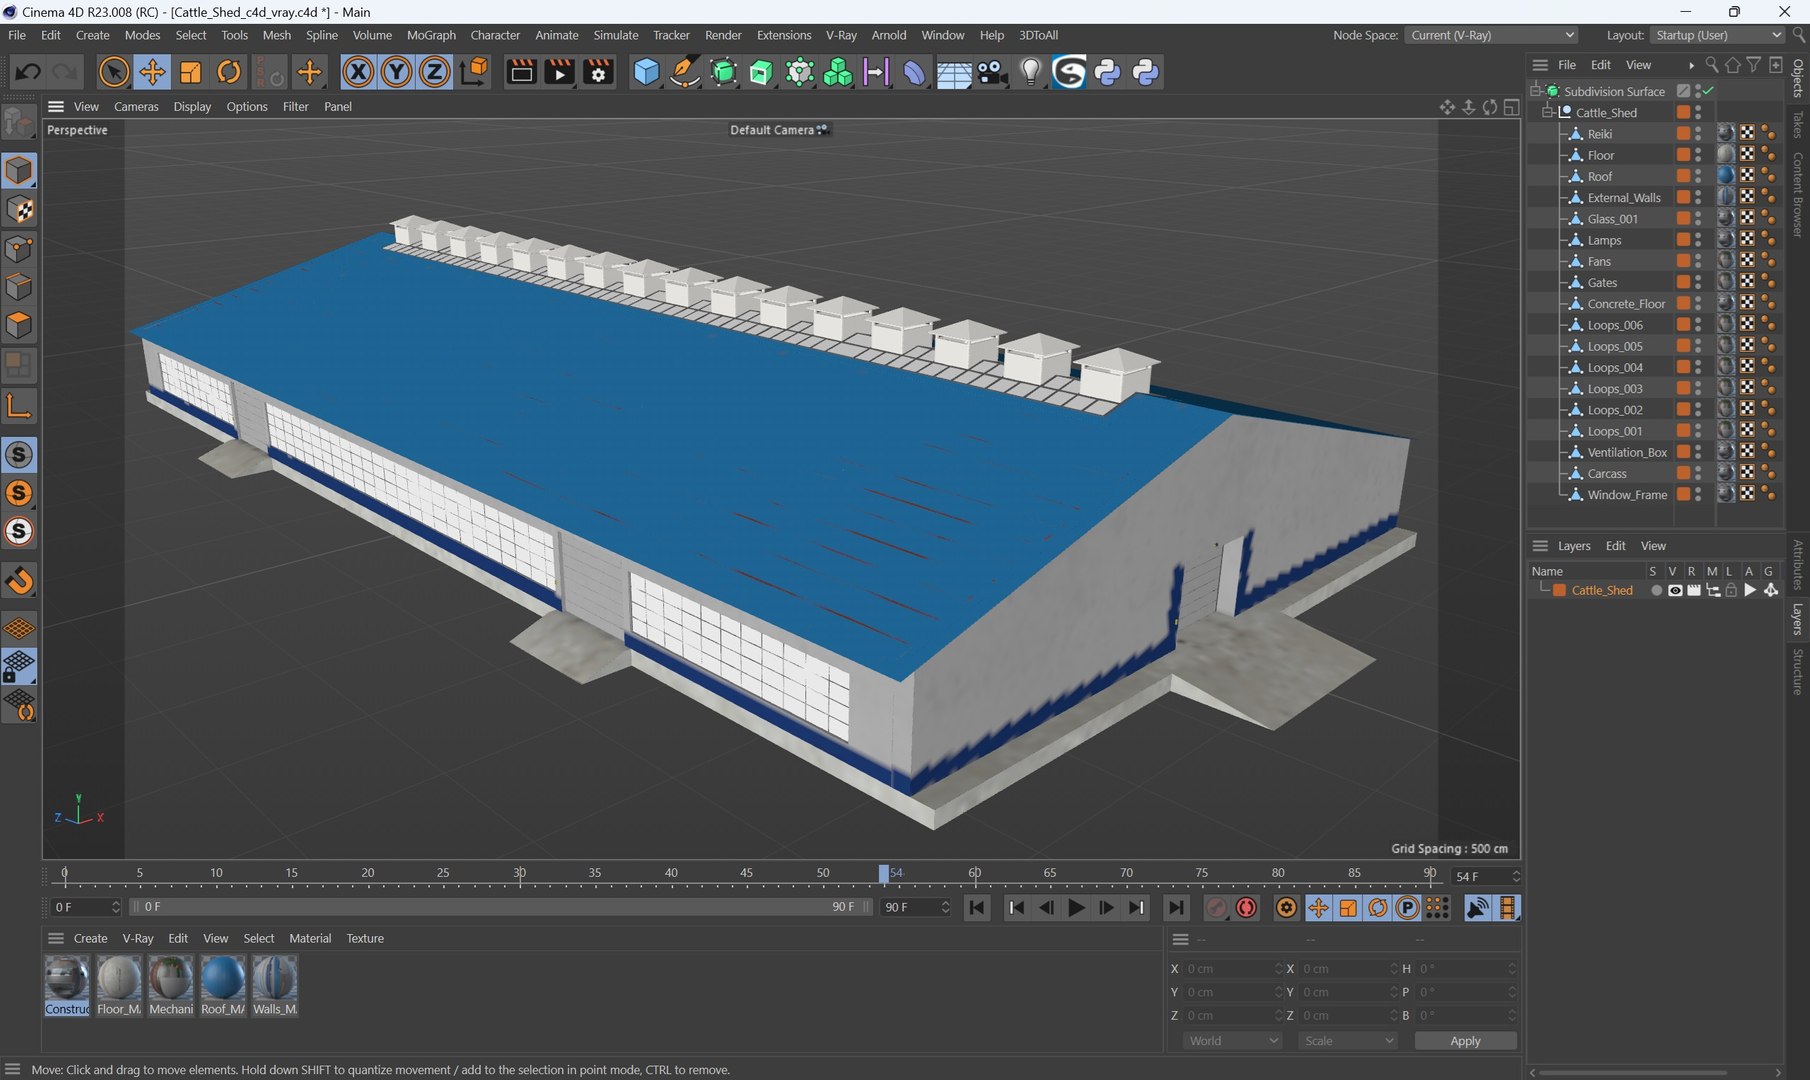1810x1080 pixels.
Task: Click the Autokeying icon
Action: coord(1246,907)
